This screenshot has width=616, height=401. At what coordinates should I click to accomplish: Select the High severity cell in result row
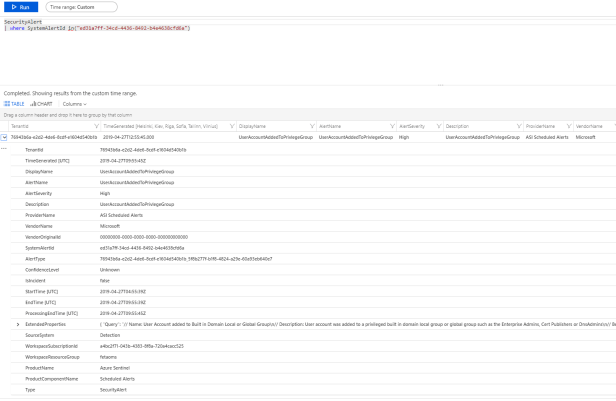coord(404,137)
